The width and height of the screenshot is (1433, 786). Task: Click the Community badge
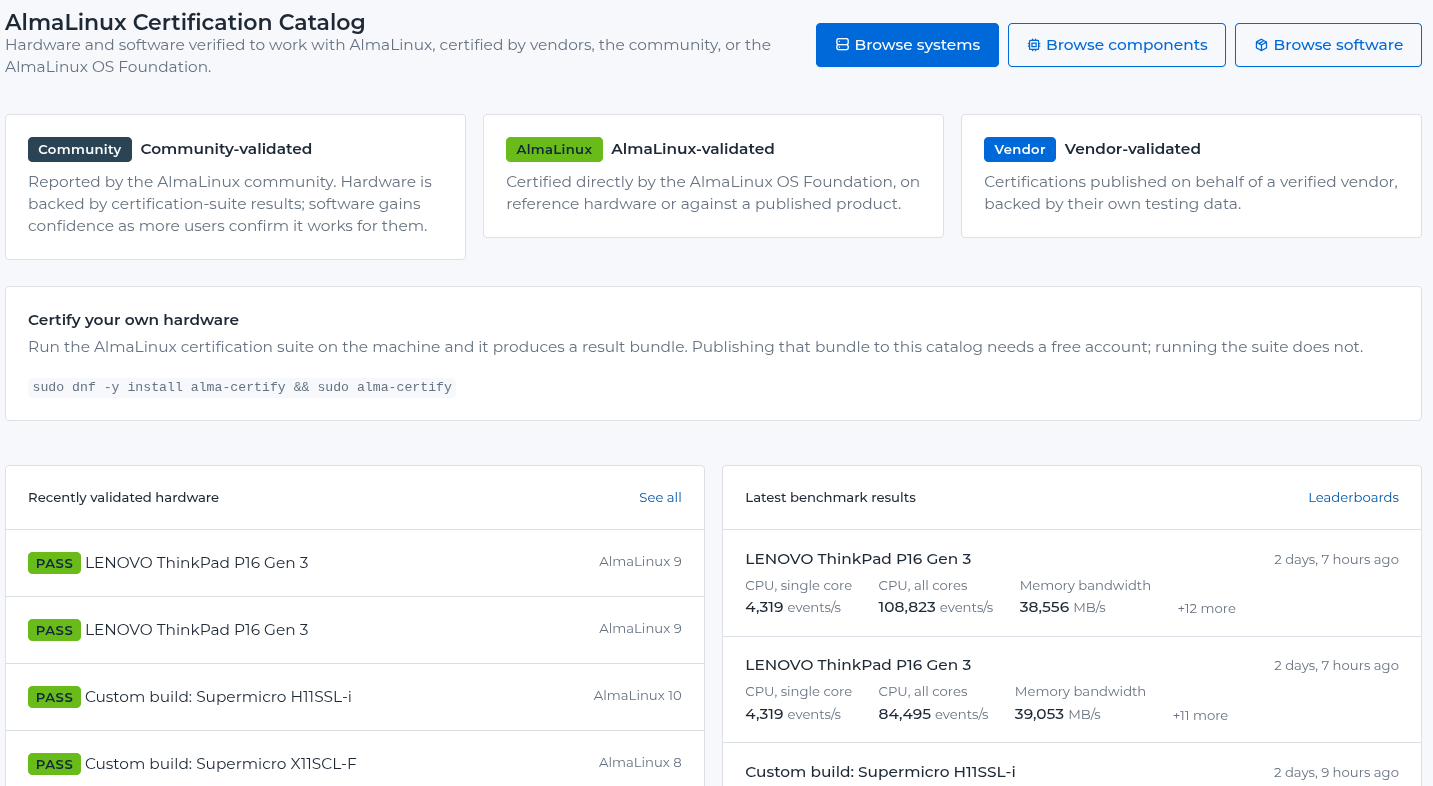coord(80,149)
